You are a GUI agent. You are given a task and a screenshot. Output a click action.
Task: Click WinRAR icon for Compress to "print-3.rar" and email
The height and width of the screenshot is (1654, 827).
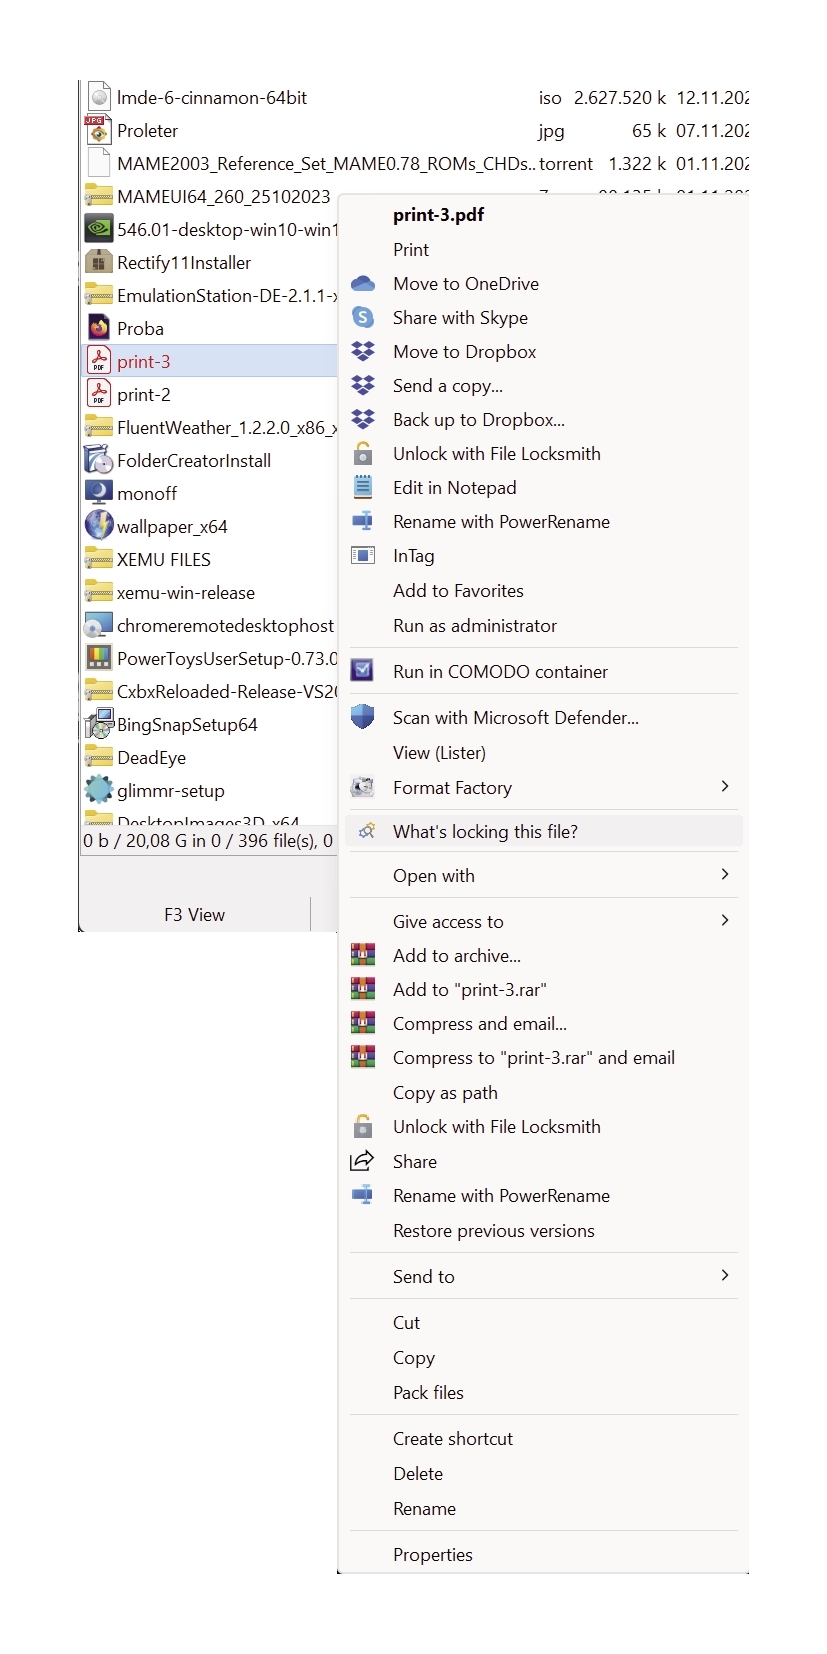point(363,1058)
